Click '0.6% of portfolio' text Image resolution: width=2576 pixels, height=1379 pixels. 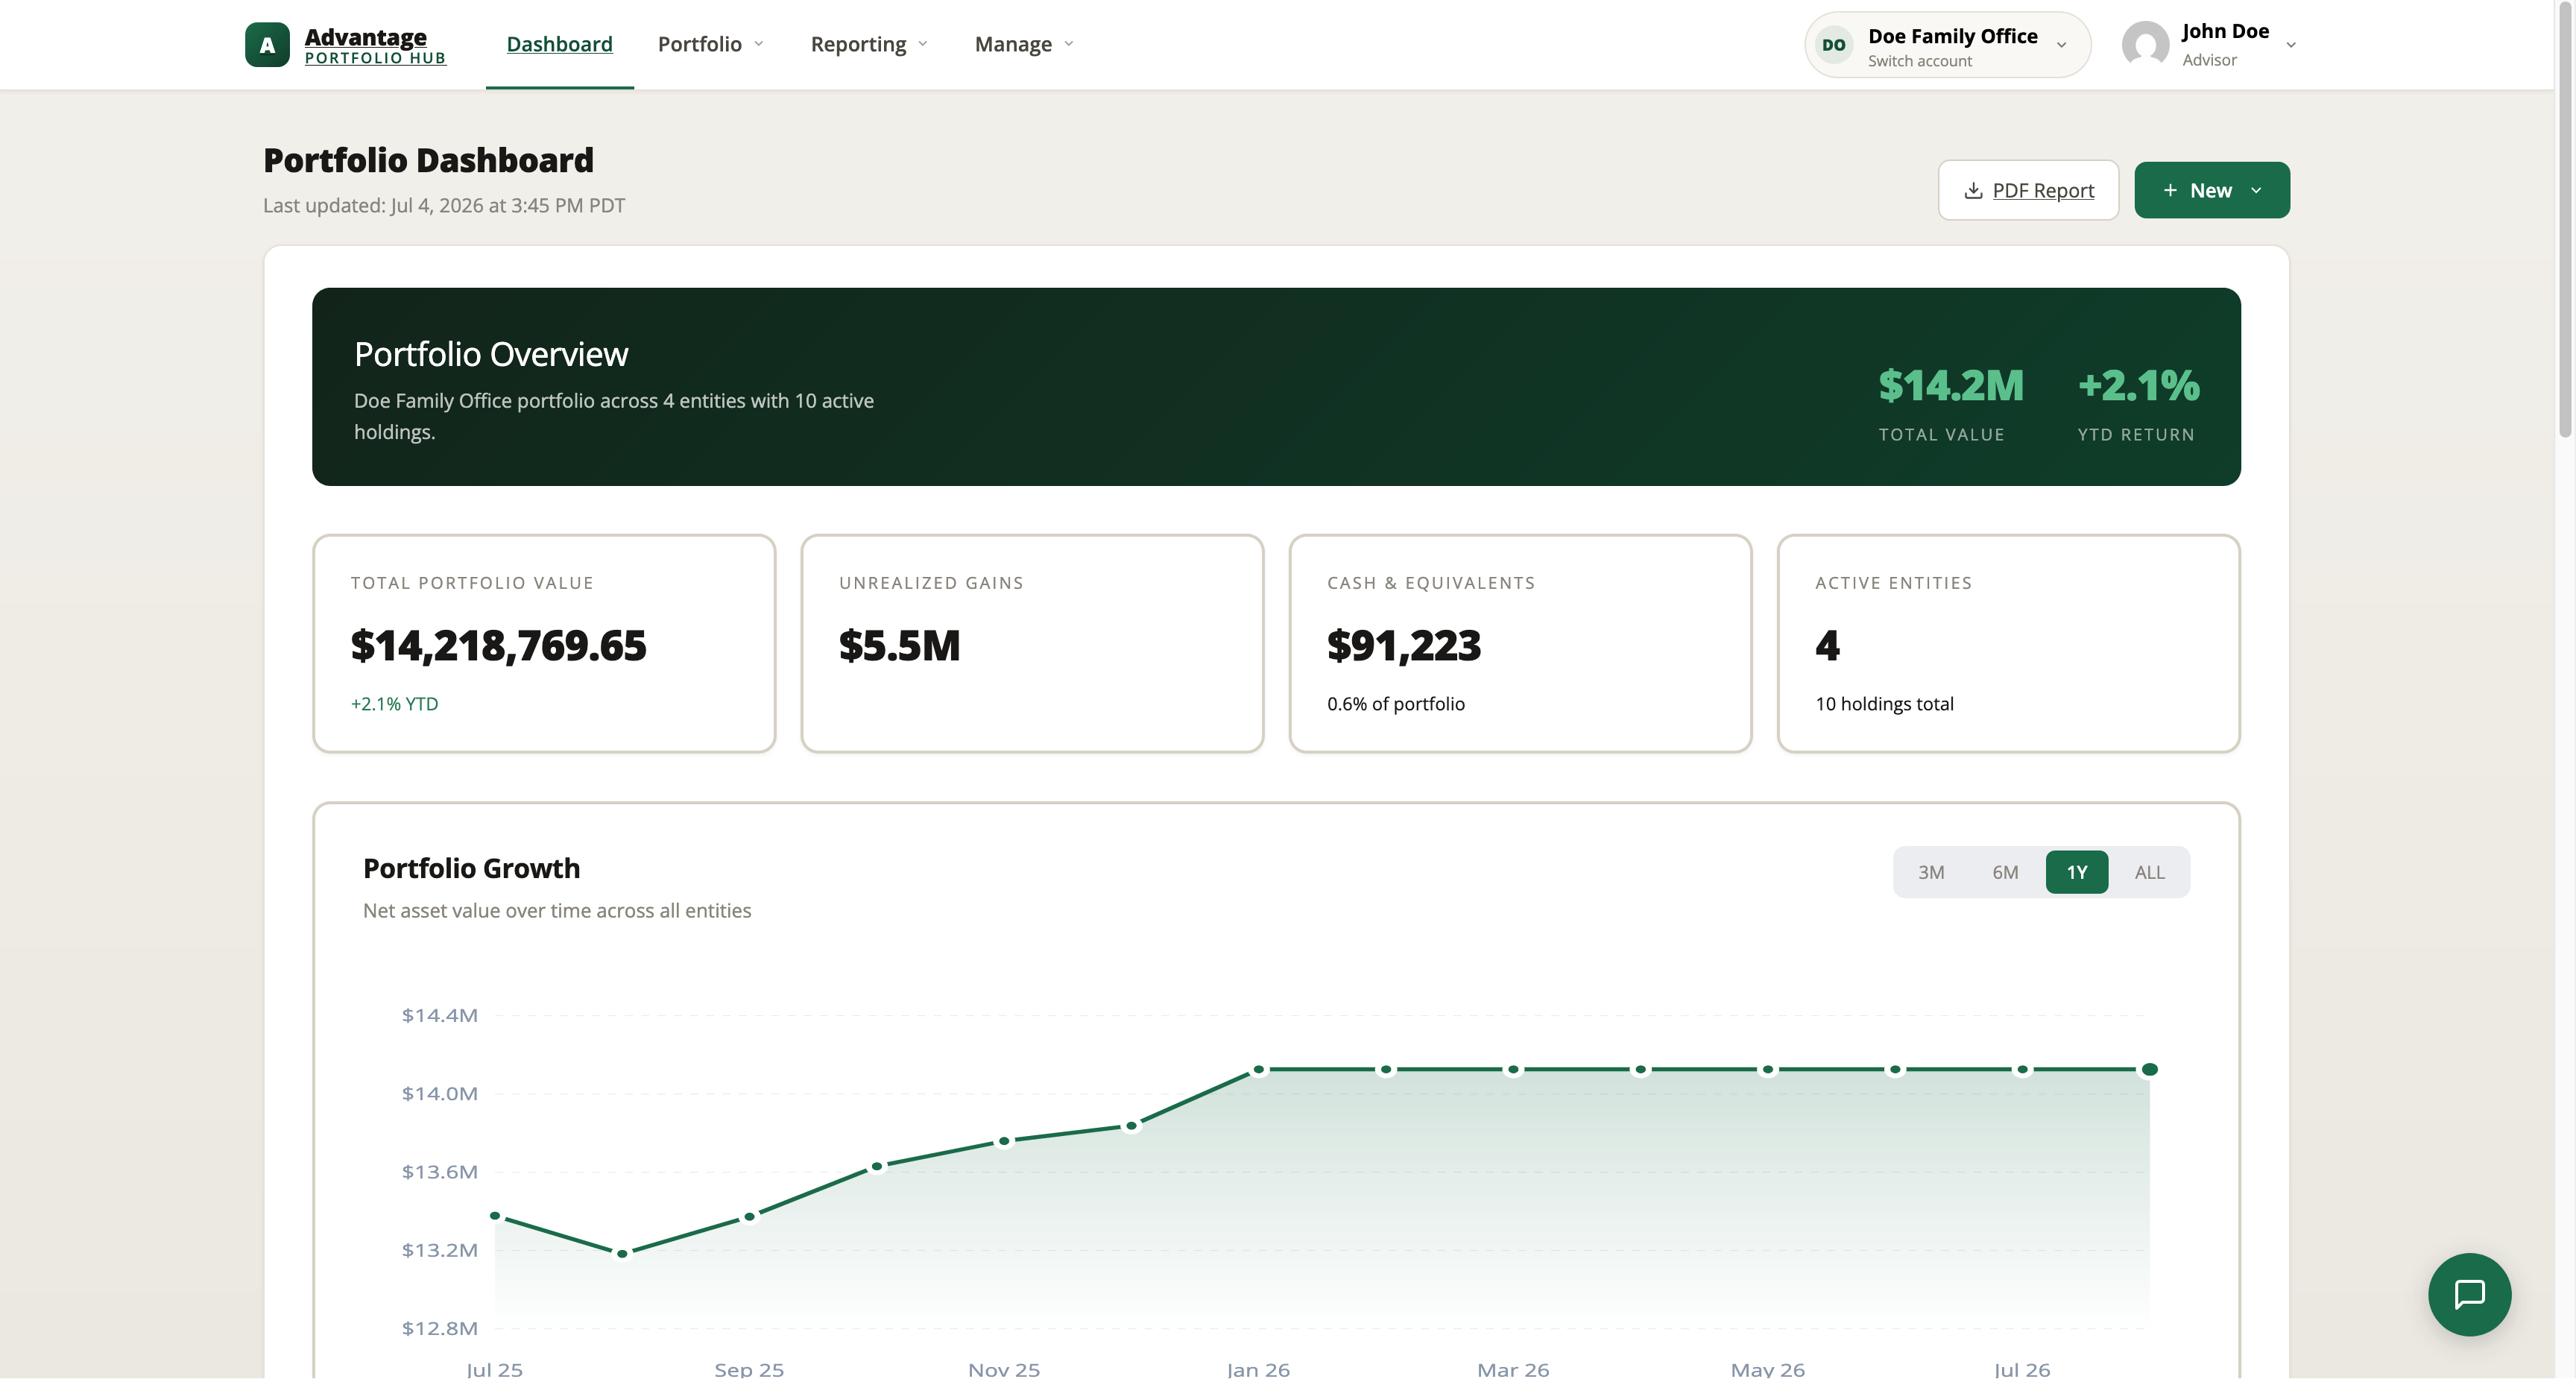point(1395,704)
